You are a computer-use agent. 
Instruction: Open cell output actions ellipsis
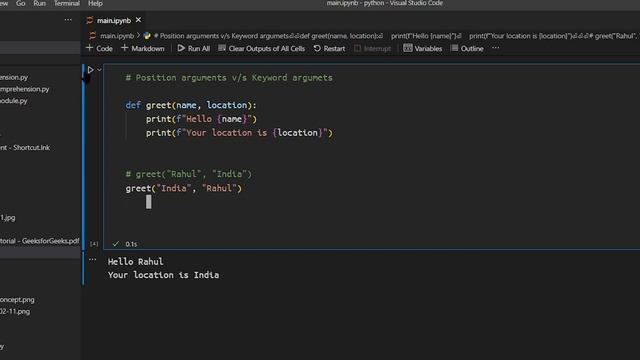93,260
